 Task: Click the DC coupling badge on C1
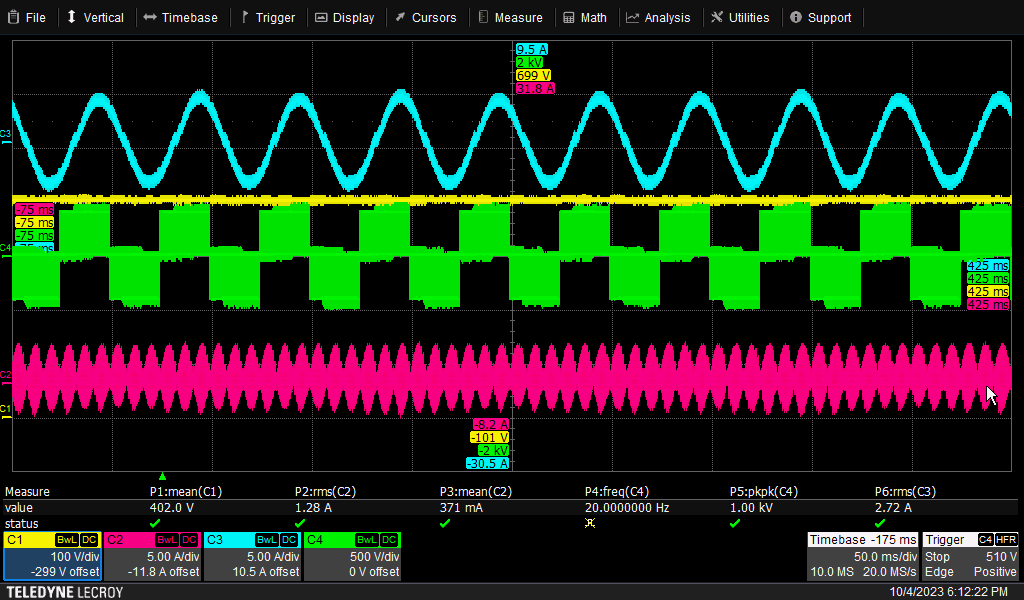(x=89, y=540)
